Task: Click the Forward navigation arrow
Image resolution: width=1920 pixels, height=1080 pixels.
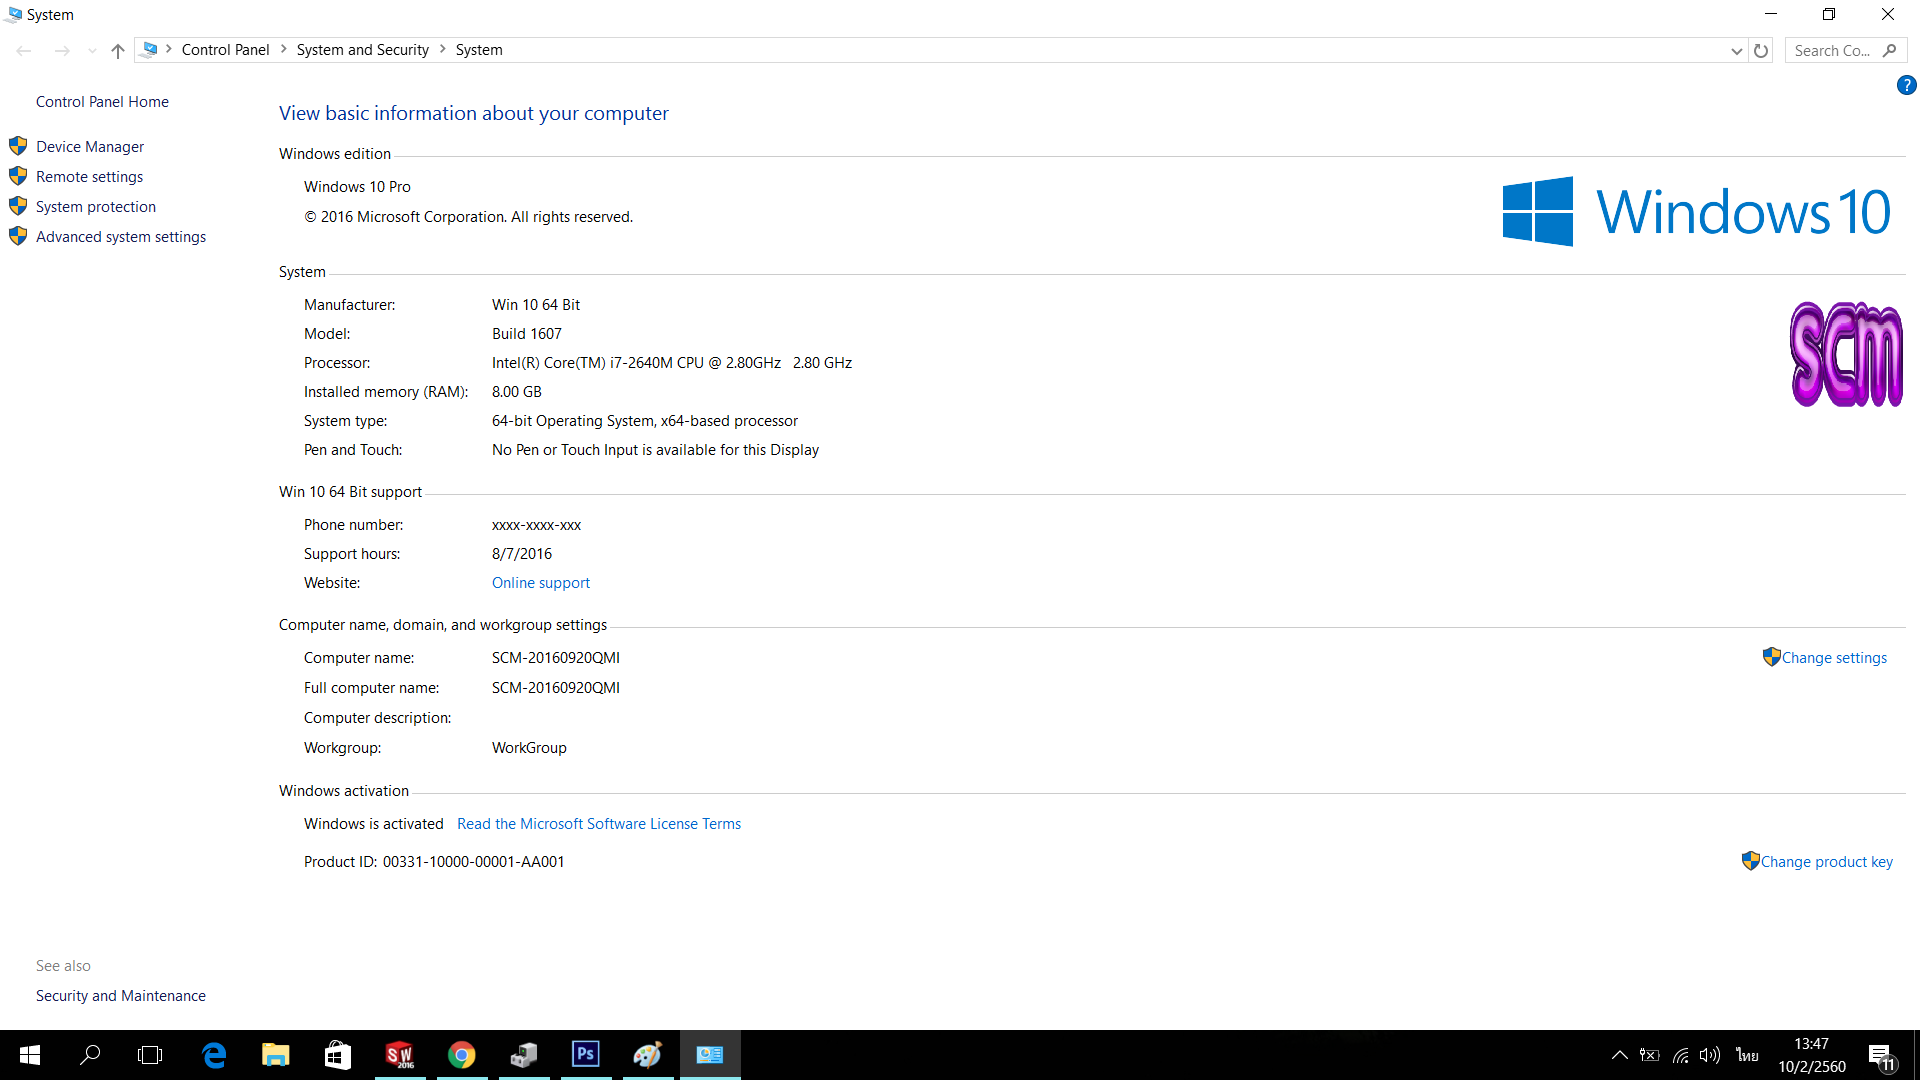Action: coord(62,50)
